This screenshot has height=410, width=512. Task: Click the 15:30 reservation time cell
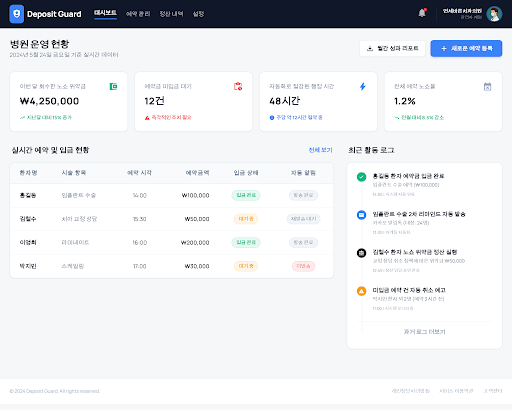tap(139, 219)
